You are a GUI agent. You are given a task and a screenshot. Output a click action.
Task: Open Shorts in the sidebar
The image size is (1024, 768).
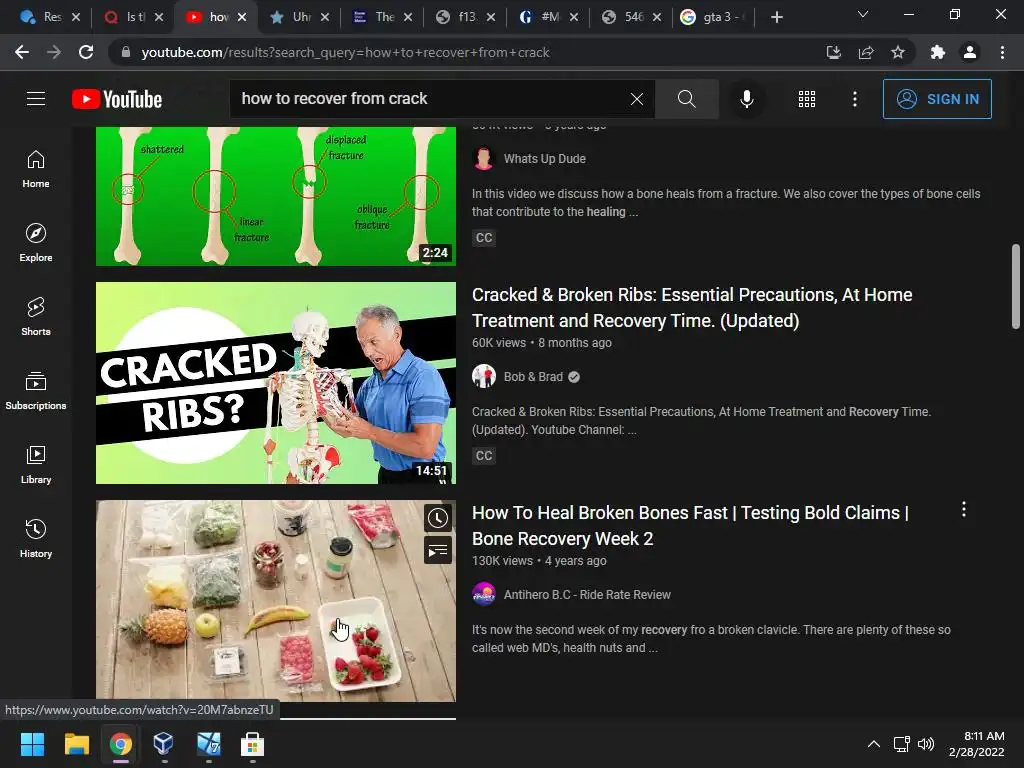36,317
